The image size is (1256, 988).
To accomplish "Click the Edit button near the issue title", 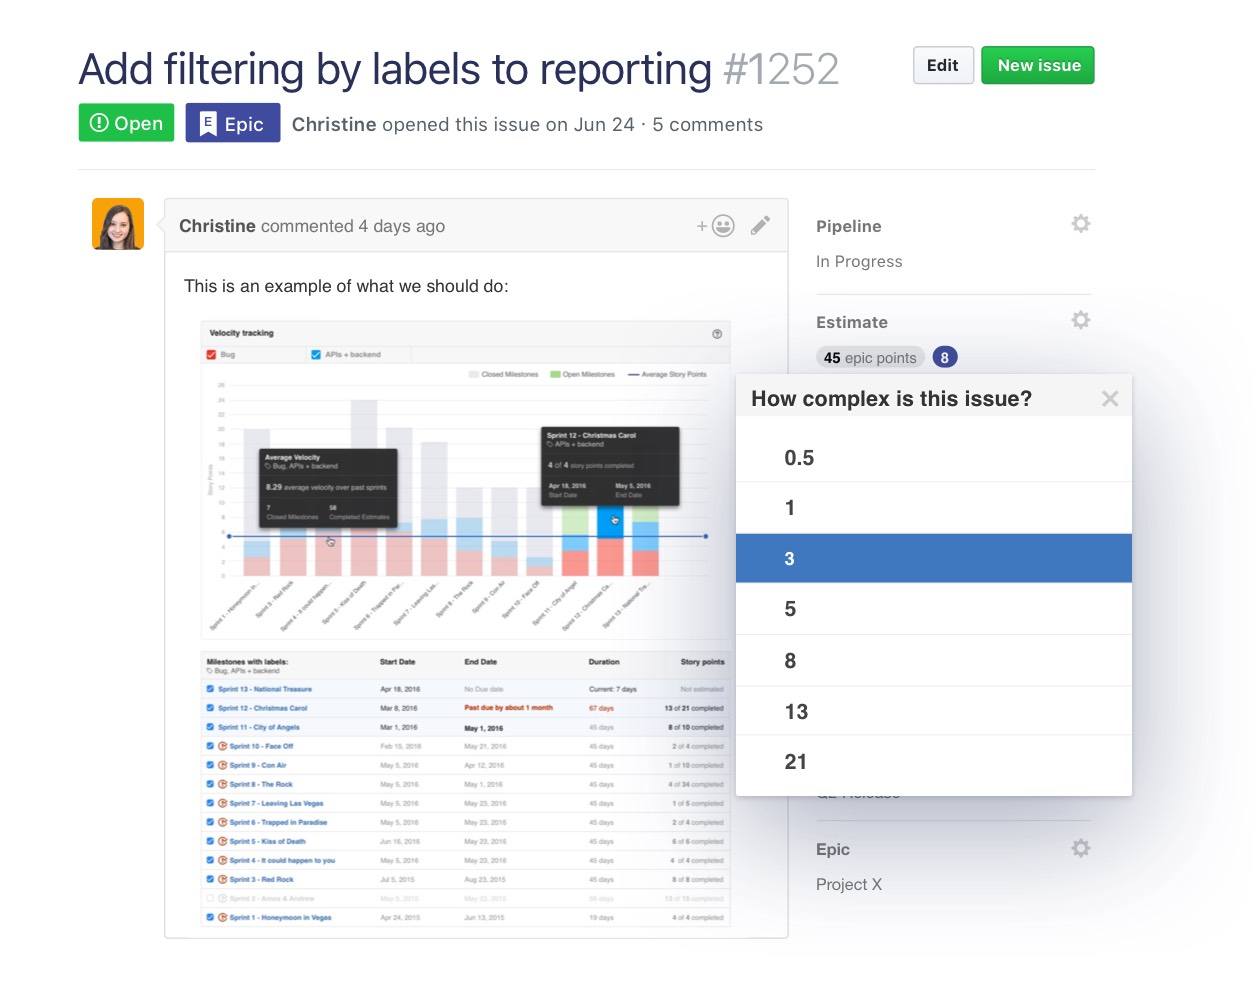I will pos(942,65).
